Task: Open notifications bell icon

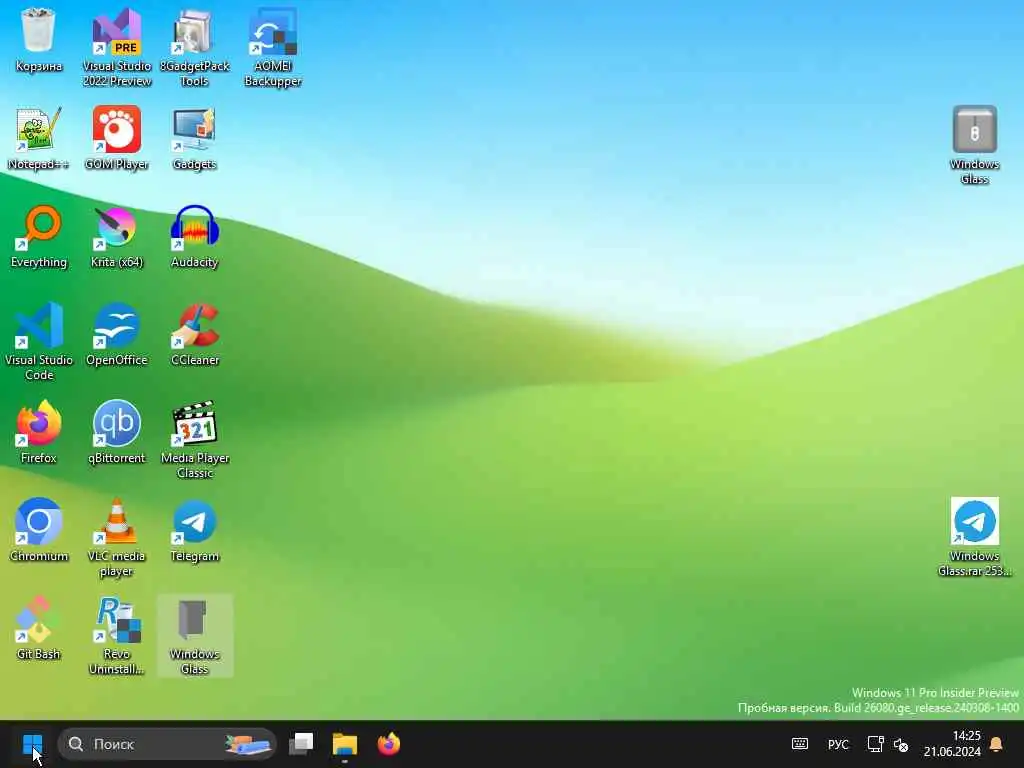Action: tap(997, 744)
